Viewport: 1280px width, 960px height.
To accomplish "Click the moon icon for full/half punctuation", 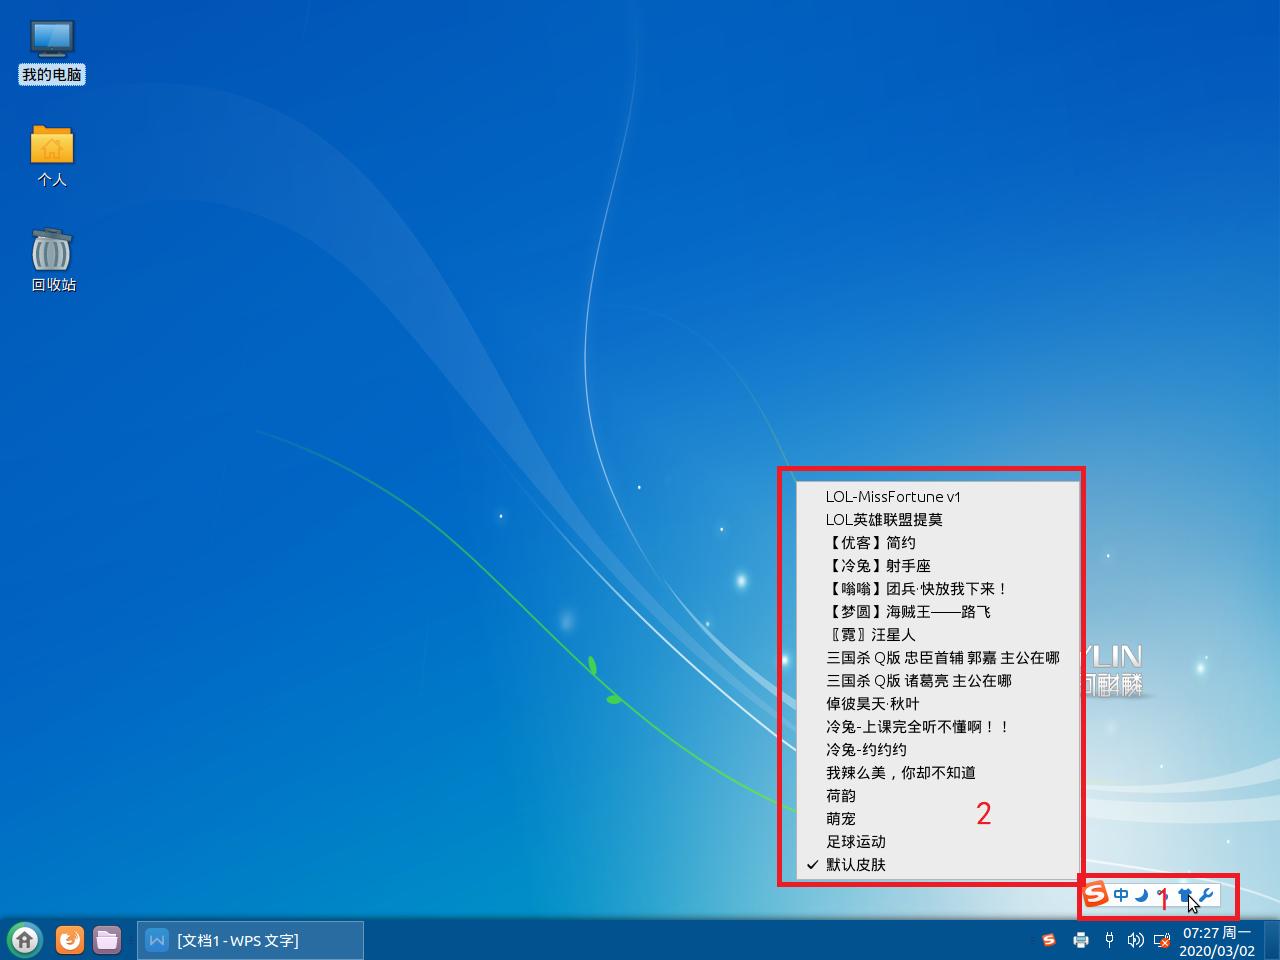I will 1141,895.
